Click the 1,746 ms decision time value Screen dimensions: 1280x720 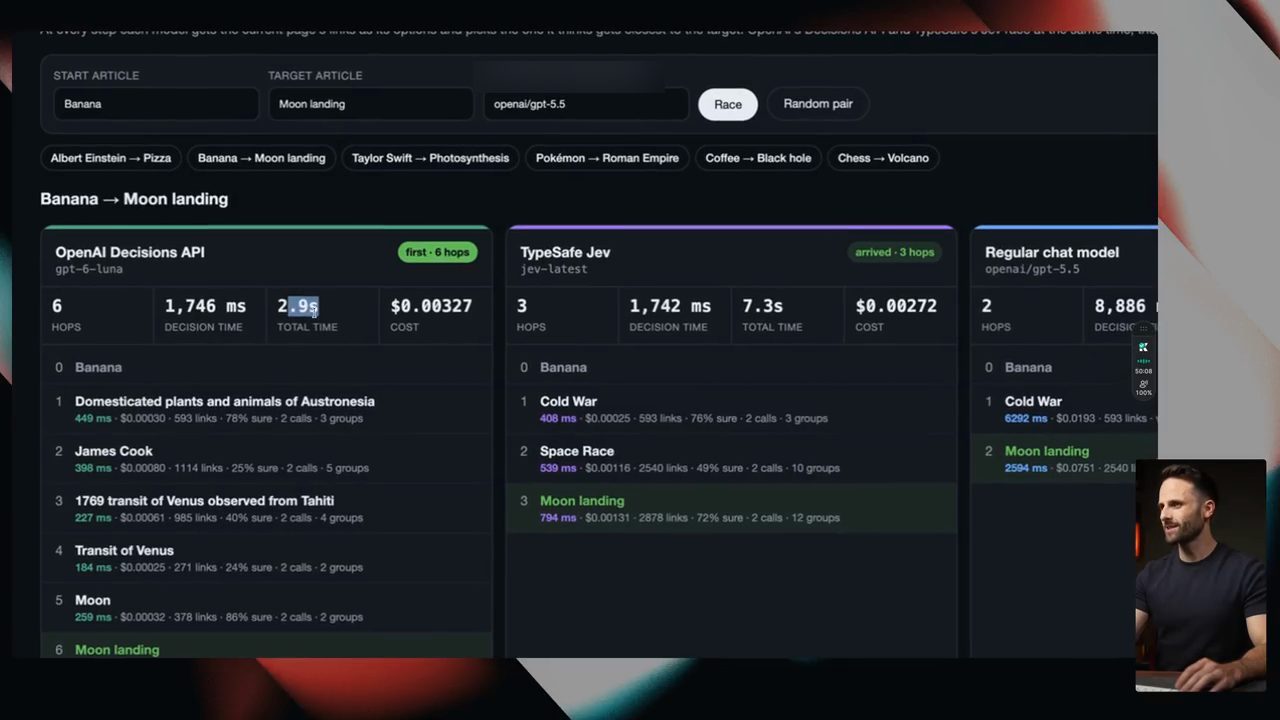tap(205, 306)
